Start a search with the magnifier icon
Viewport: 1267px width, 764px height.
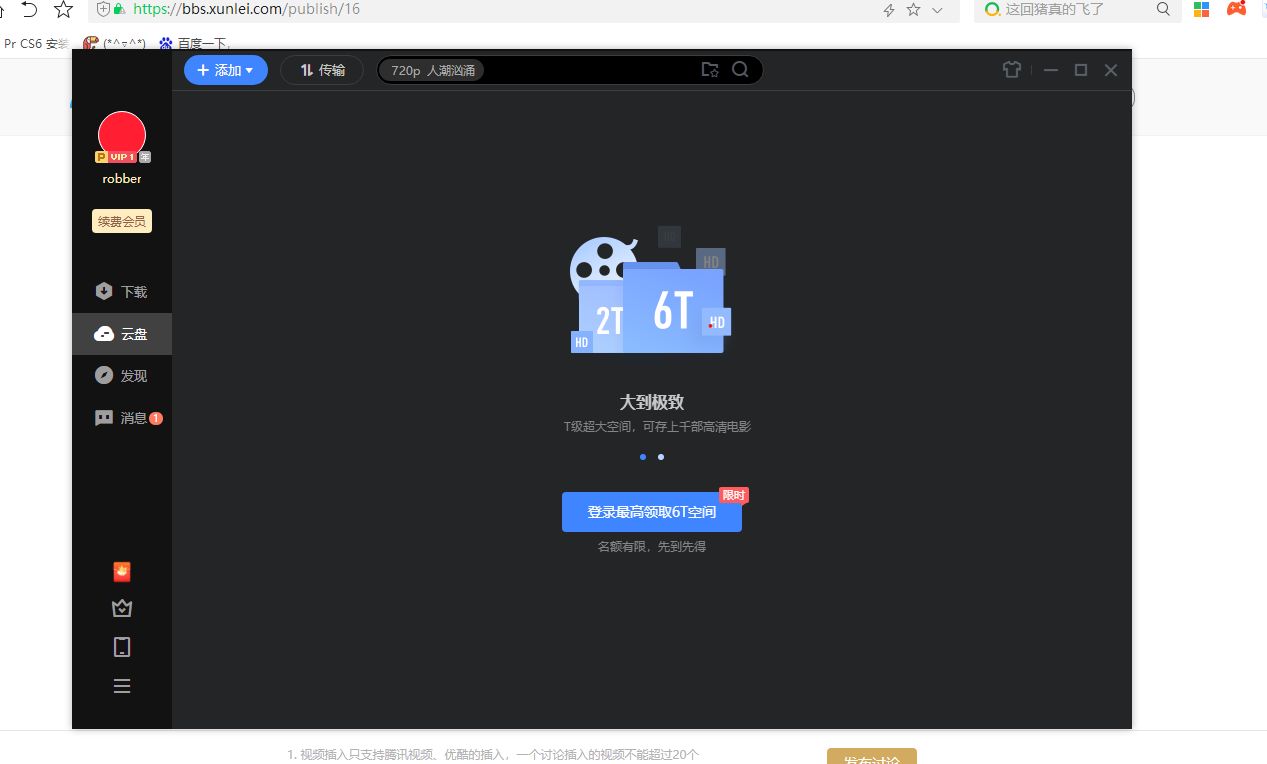(x=740, y=70)
